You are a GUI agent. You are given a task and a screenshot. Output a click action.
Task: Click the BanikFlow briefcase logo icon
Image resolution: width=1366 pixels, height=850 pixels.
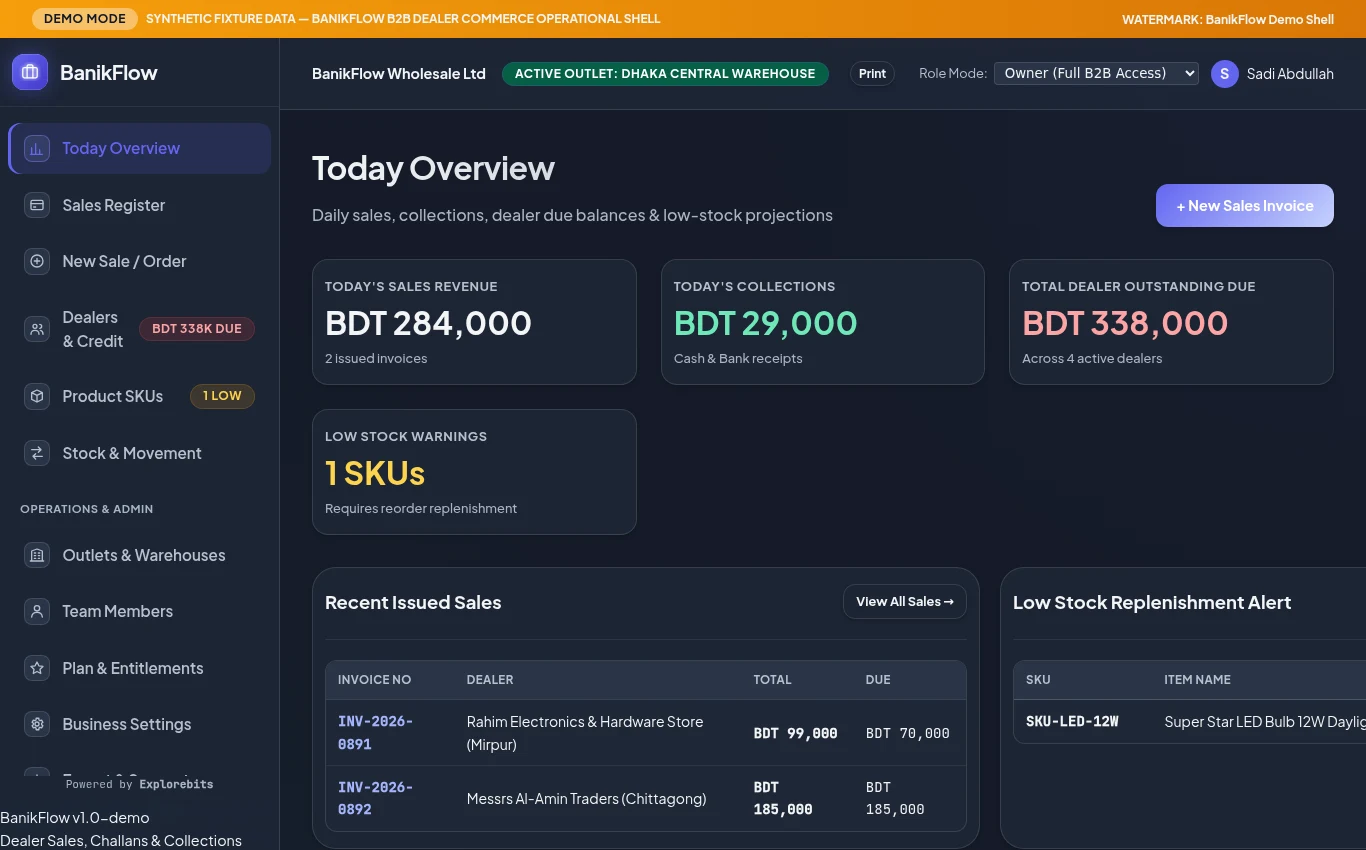pos(30,72)
